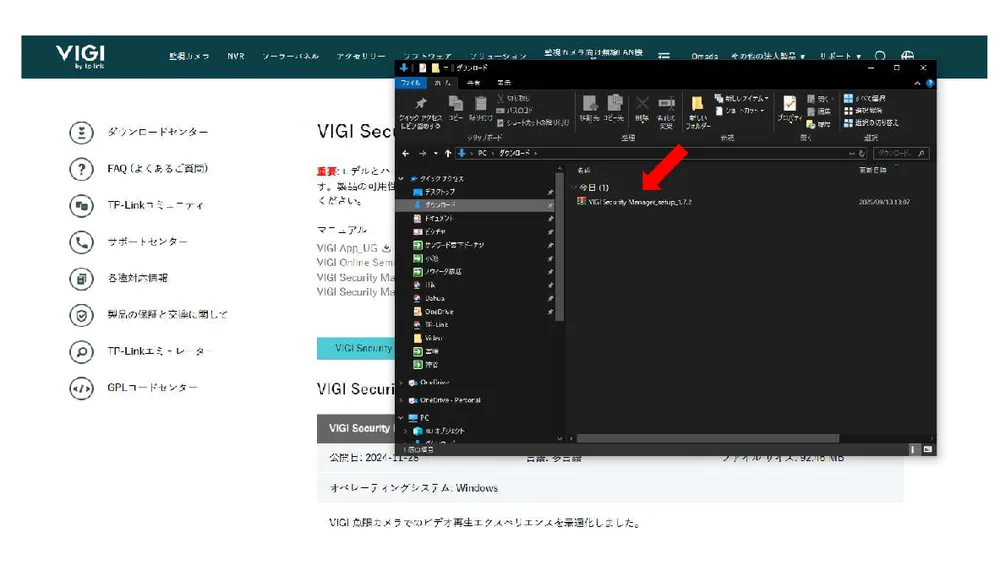Click the VIGI site globe language icon

[x=908, y=56]
